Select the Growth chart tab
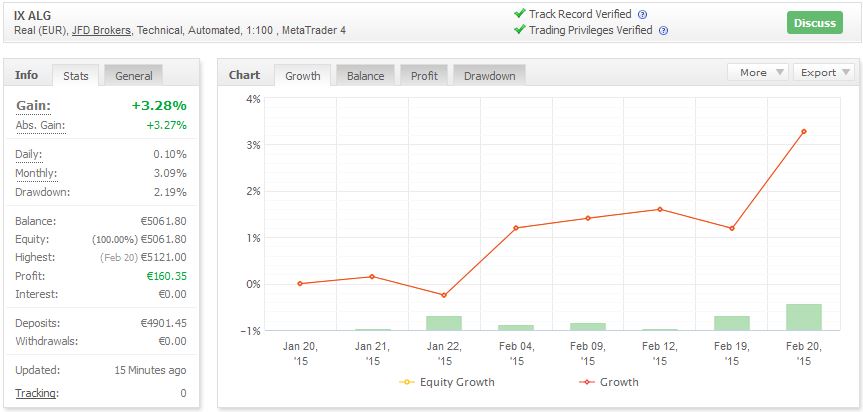The width and height of the screenshot is (863, 412). pos(303,76)
